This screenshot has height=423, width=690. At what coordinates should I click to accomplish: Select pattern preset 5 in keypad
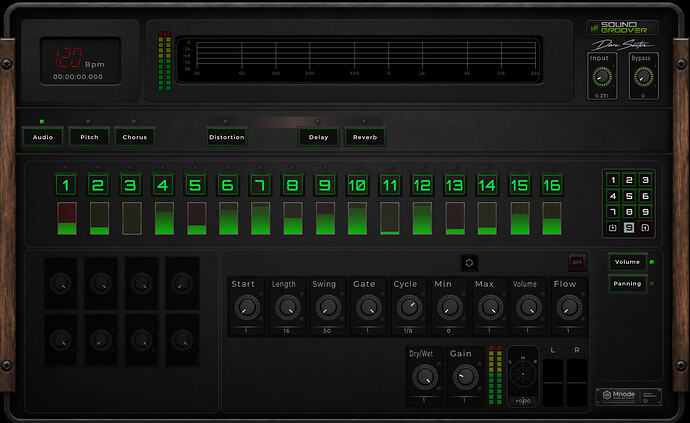tap(629, 196)
